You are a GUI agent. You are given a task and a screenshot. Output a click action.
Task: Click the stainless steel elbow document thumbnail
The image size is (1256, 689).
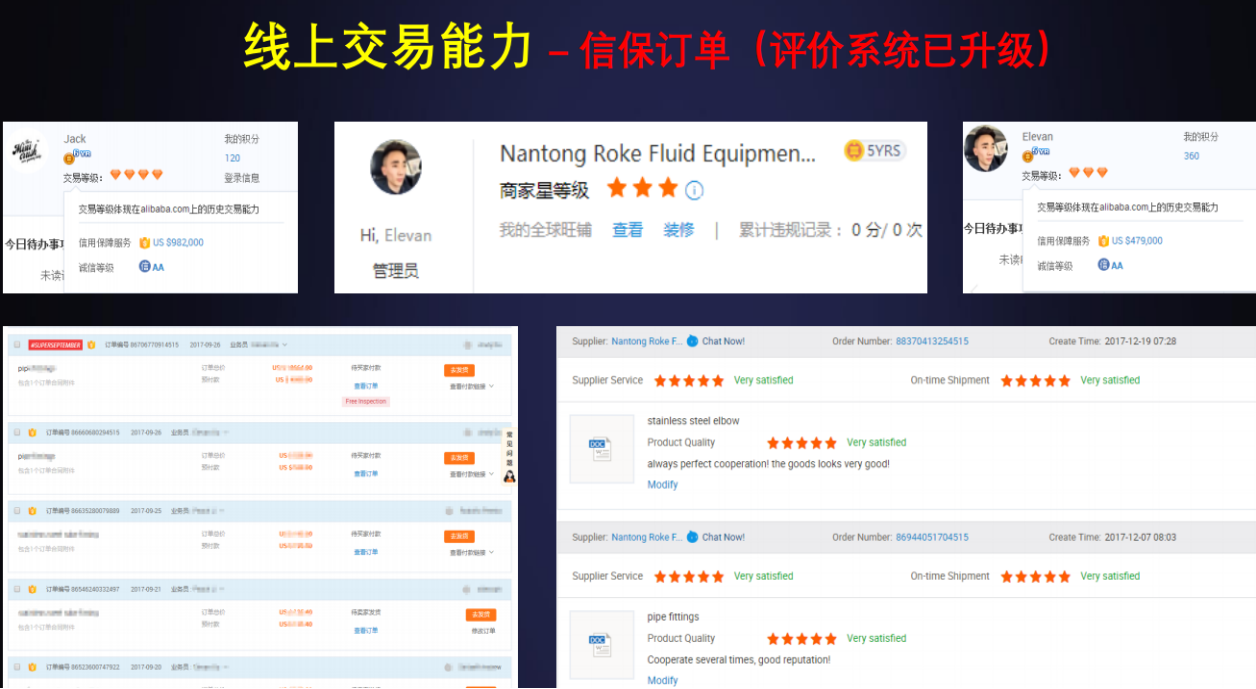click(x=602, y=449)
